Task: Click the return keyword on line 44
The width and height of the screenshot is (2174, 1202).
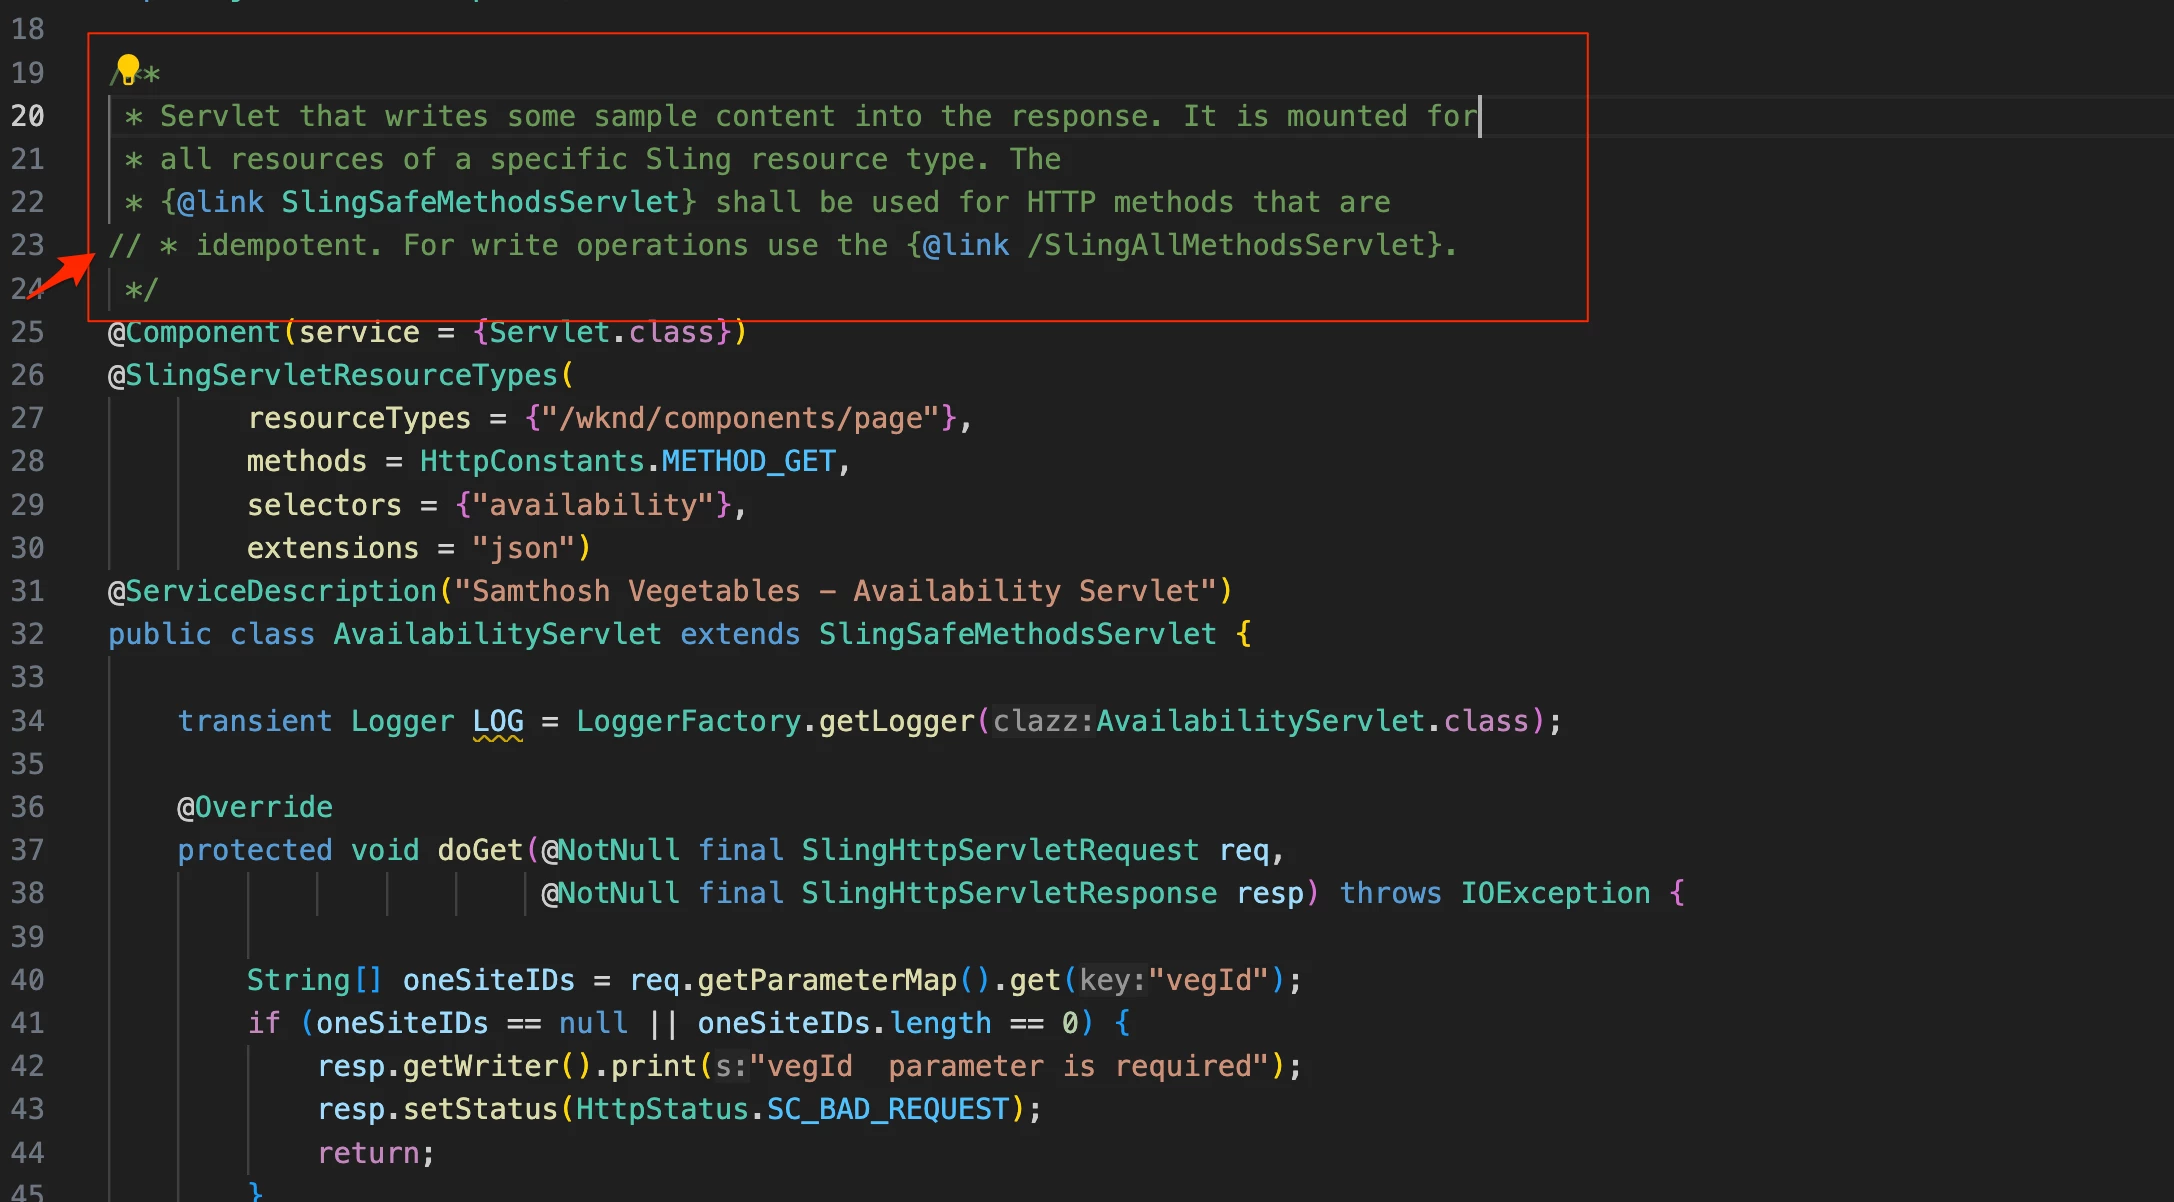Action: point(367,1153)
